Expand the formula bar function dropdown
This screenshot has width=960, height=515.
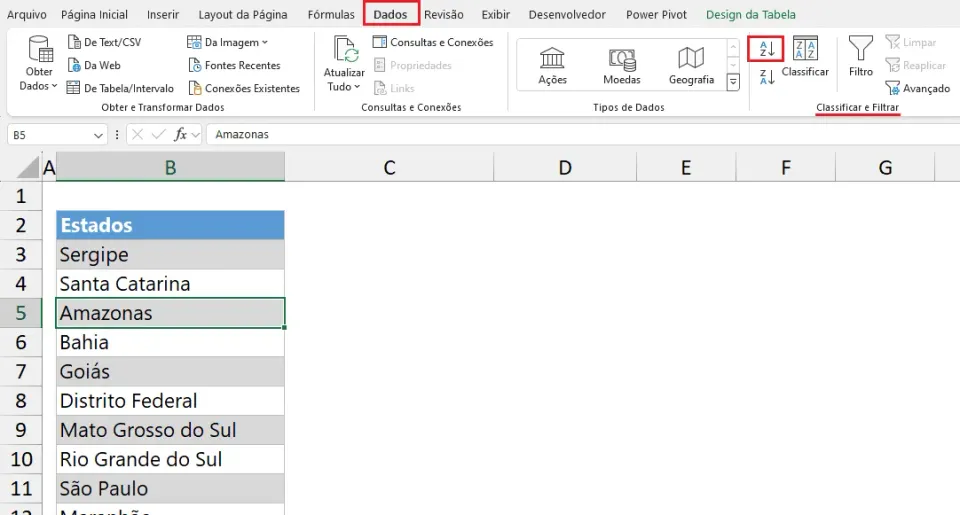click(195, 135)
